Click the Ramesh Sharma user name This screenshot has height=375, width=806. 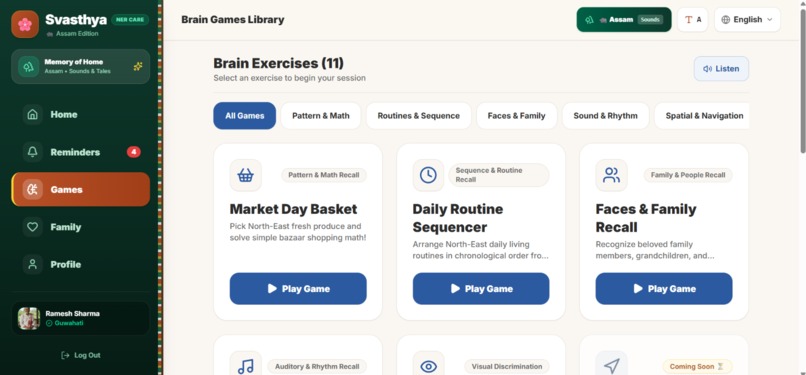(x=72, y=313)
